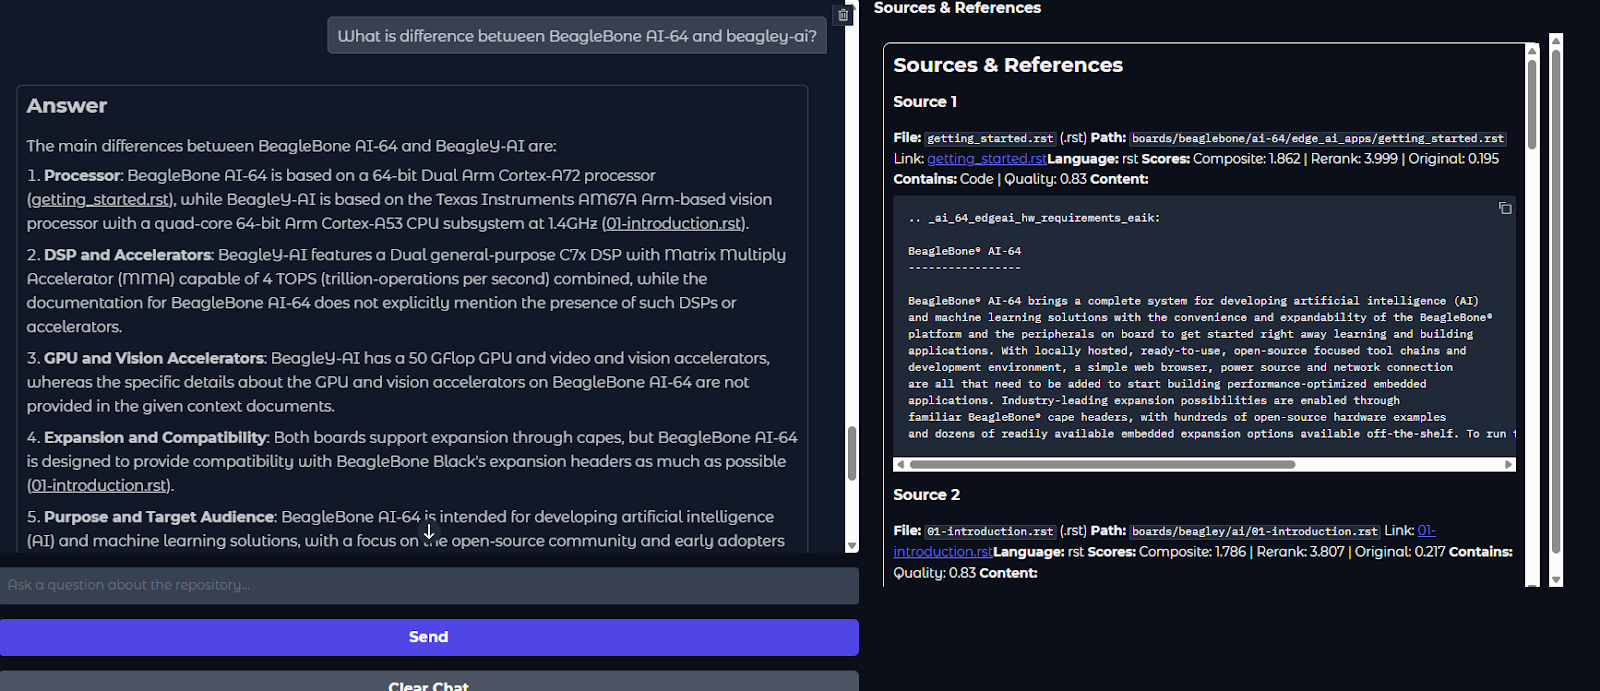Image resolution: width=1600 pixels, height=691 pixels.
Task: Copy Source 1 code block content
Action: pos(1504,208)
